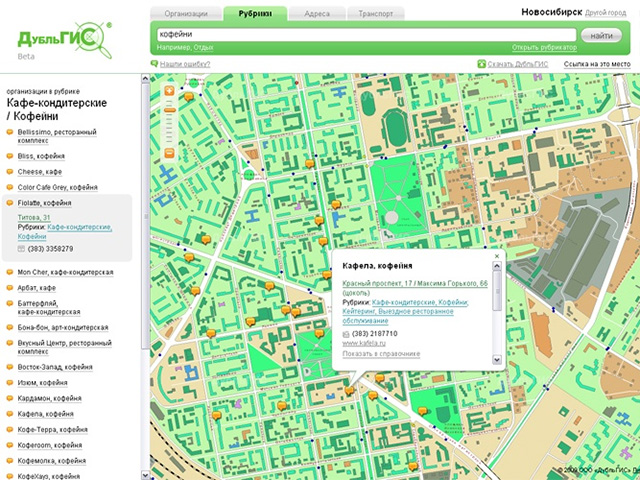The image size is (640, 480).
Task: Click the download icon by Скачать ДубльГИС
Action: point(482,64)
